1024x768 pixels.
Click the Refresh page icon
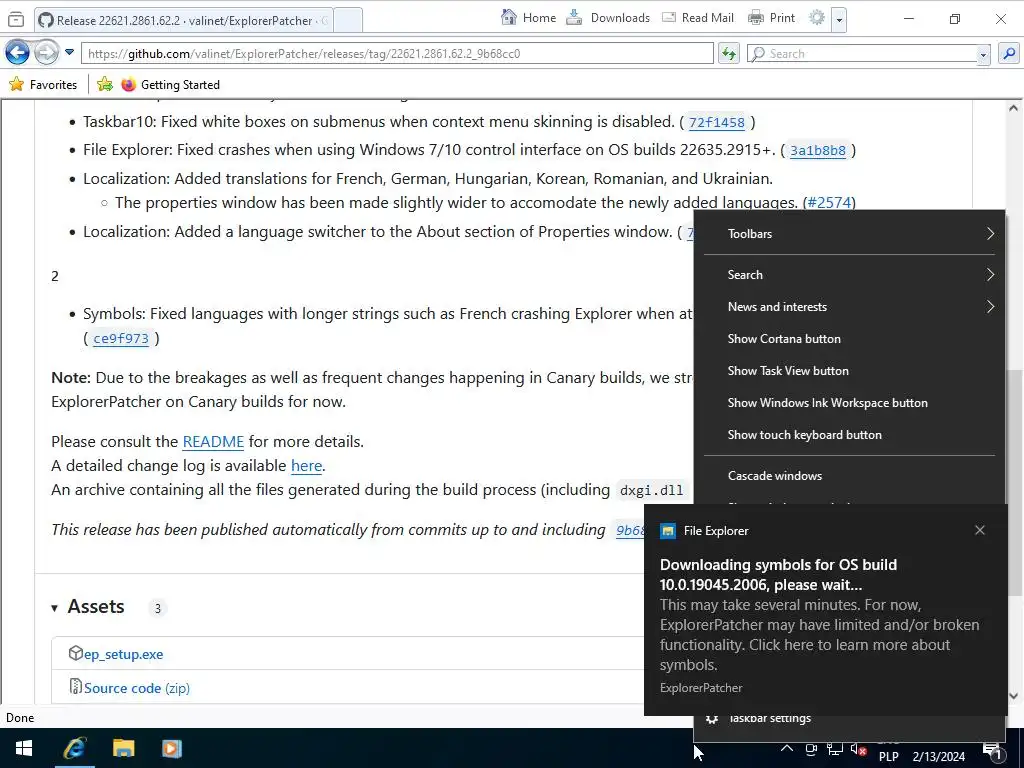coord(729,54)
